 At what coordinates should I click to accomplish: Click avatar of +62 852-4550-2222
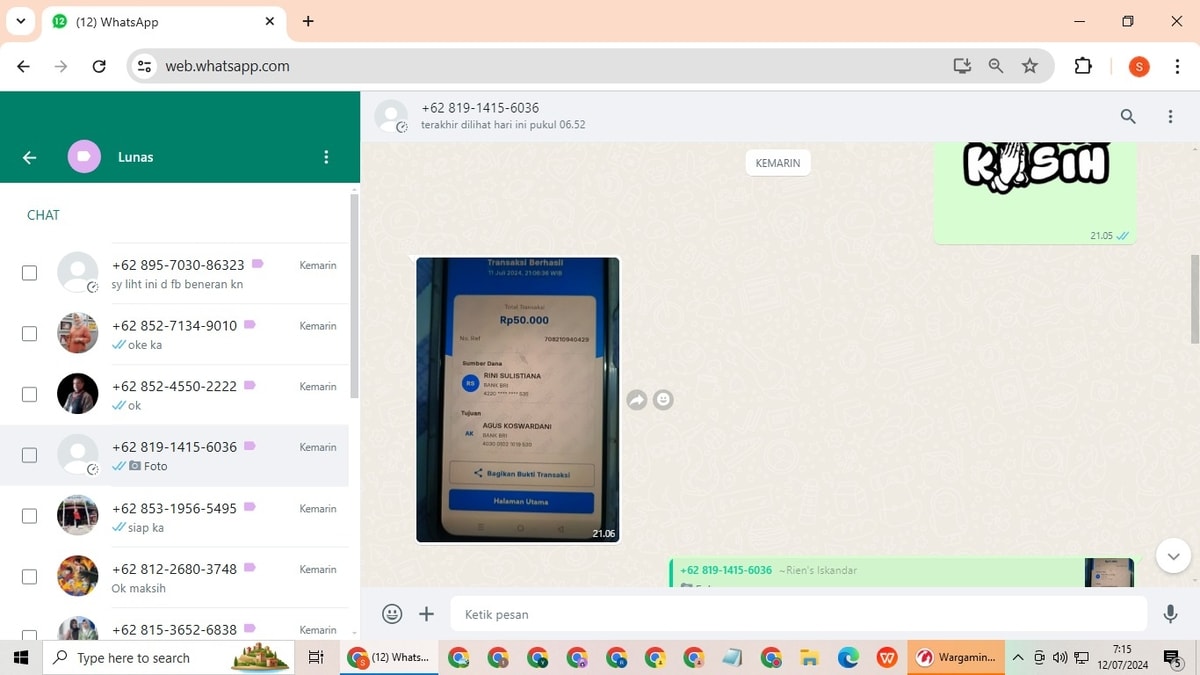(78, 394)
